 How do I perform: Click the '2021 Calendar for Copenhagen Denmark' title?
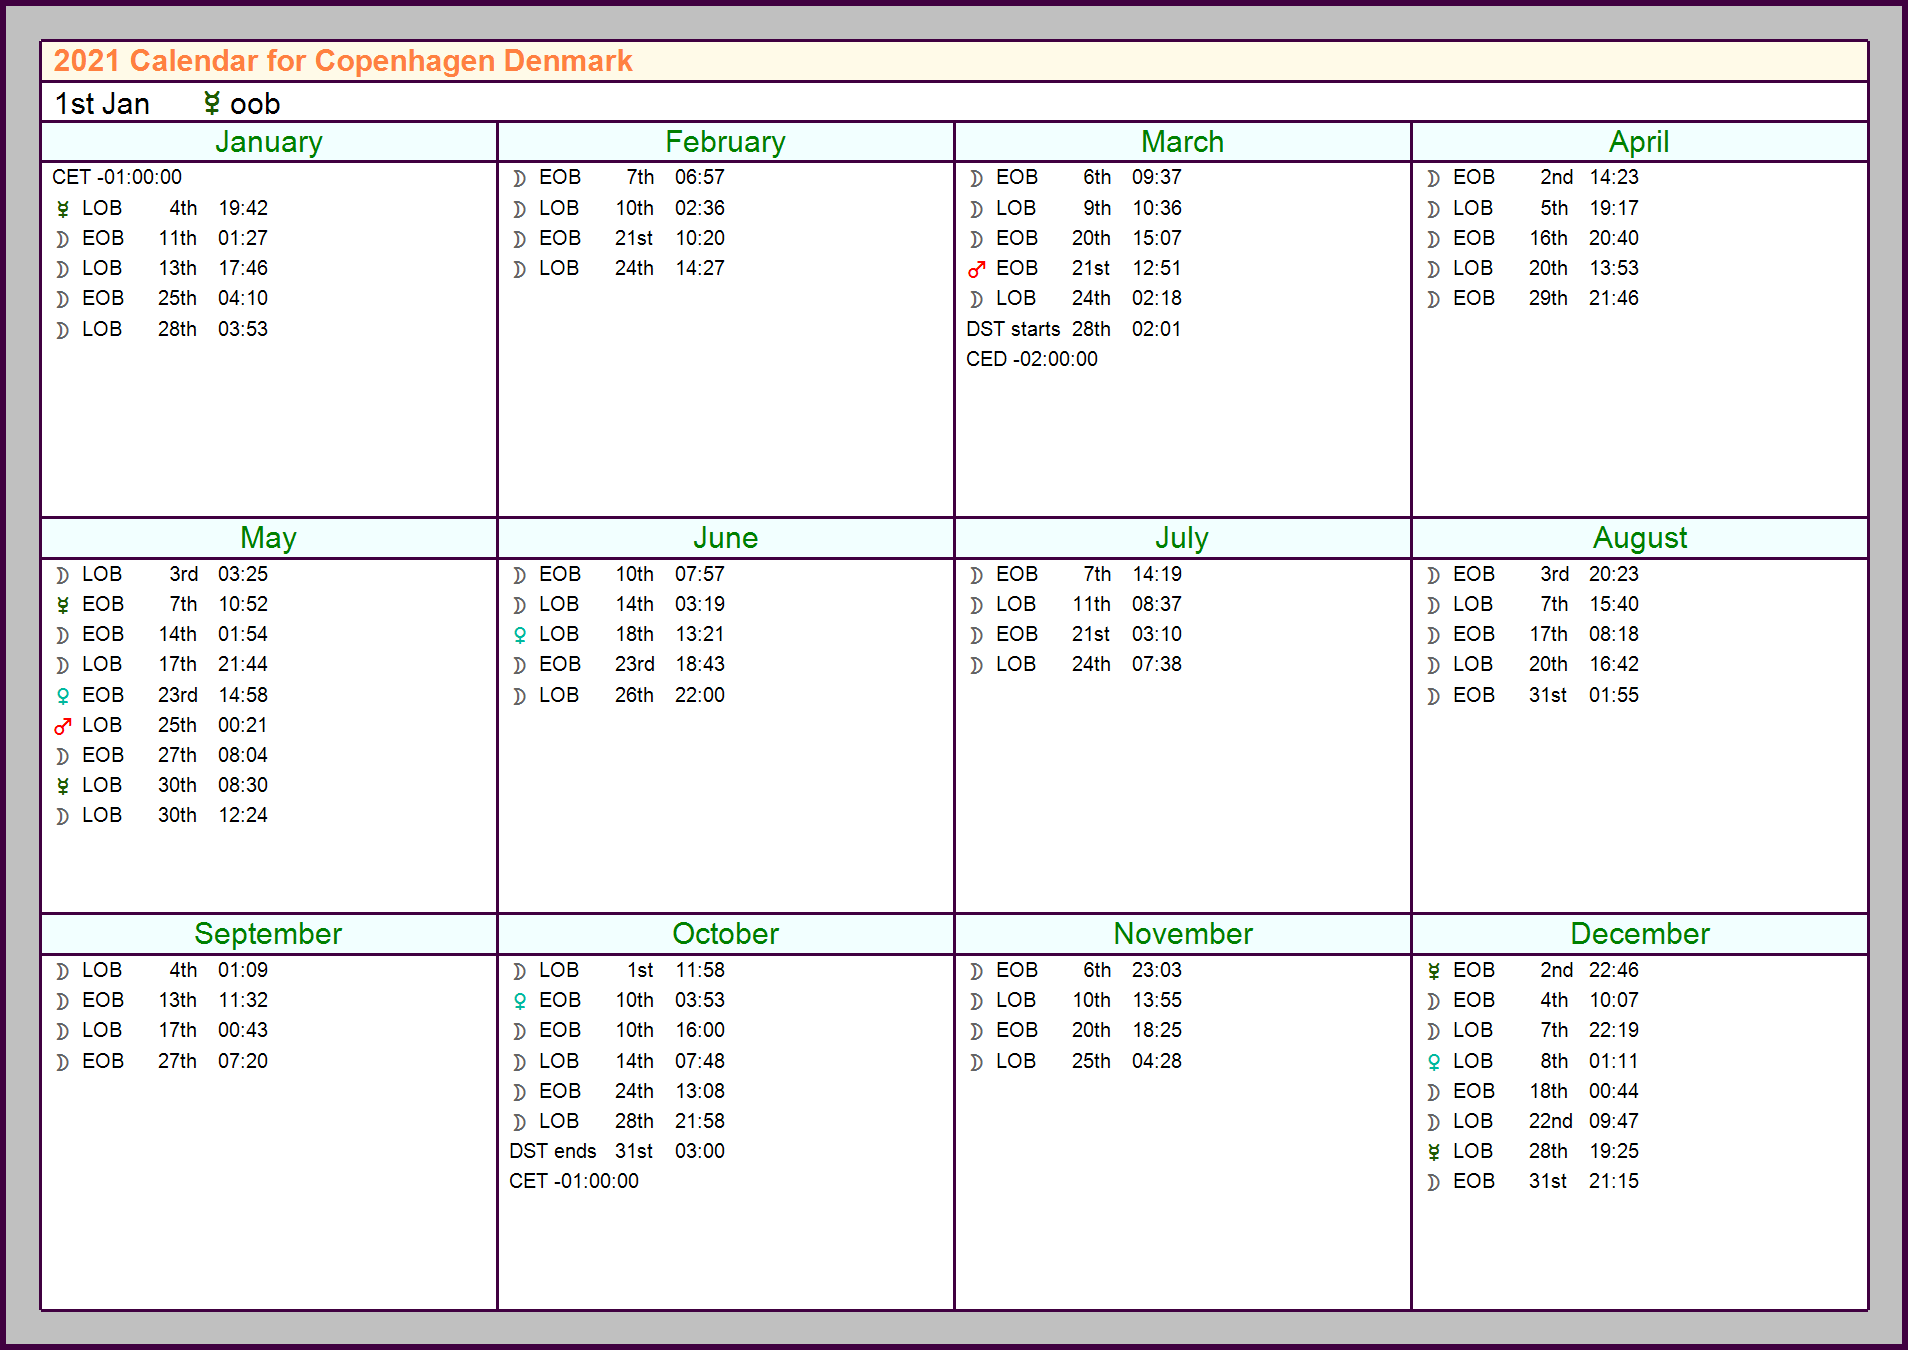tap(343, 61)
